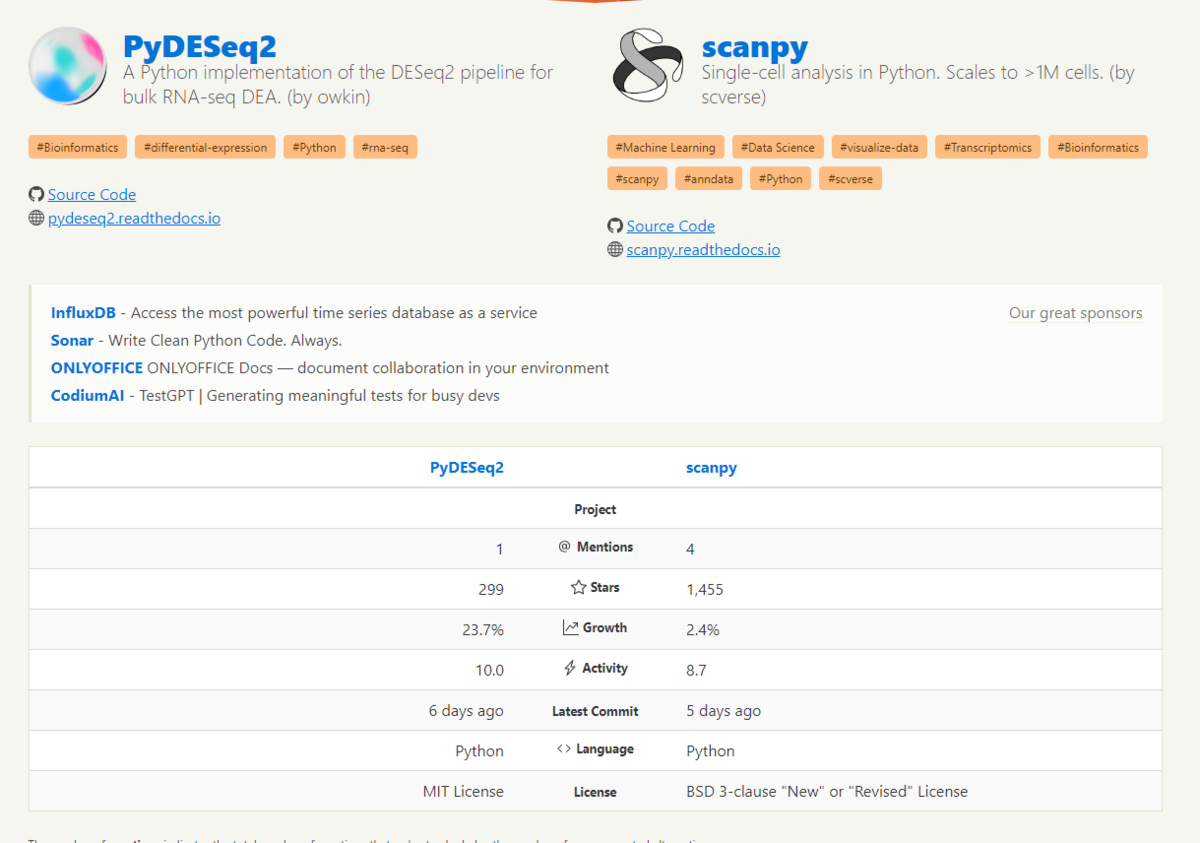Click the globe icon beside scanpy.readthedocs.io
Screen dimensions: 1200x843
click(615, 249)
